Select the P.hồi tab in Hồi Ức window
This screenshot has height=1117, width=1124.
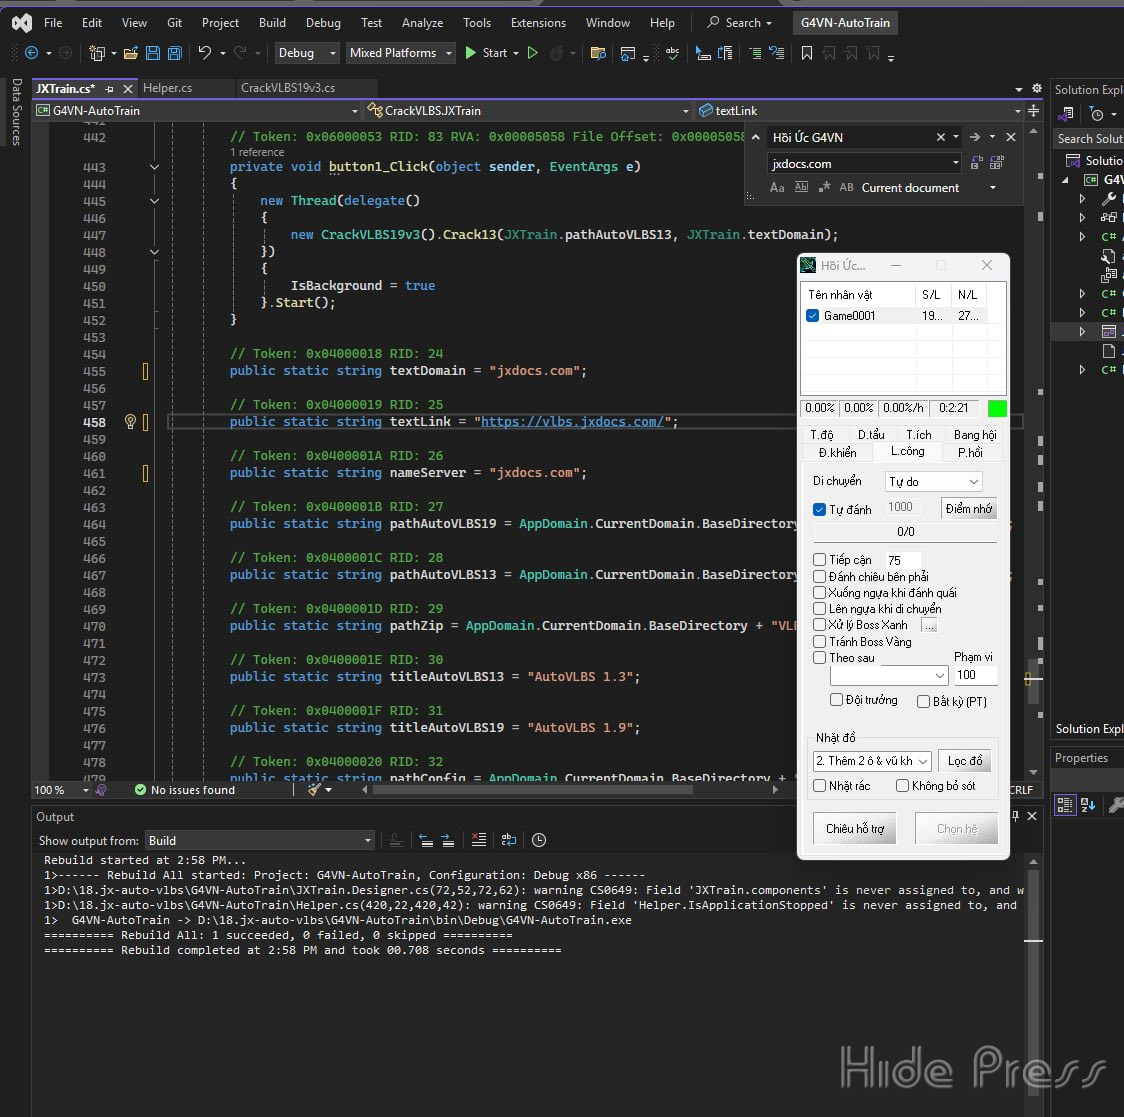[x=970, y=452]
